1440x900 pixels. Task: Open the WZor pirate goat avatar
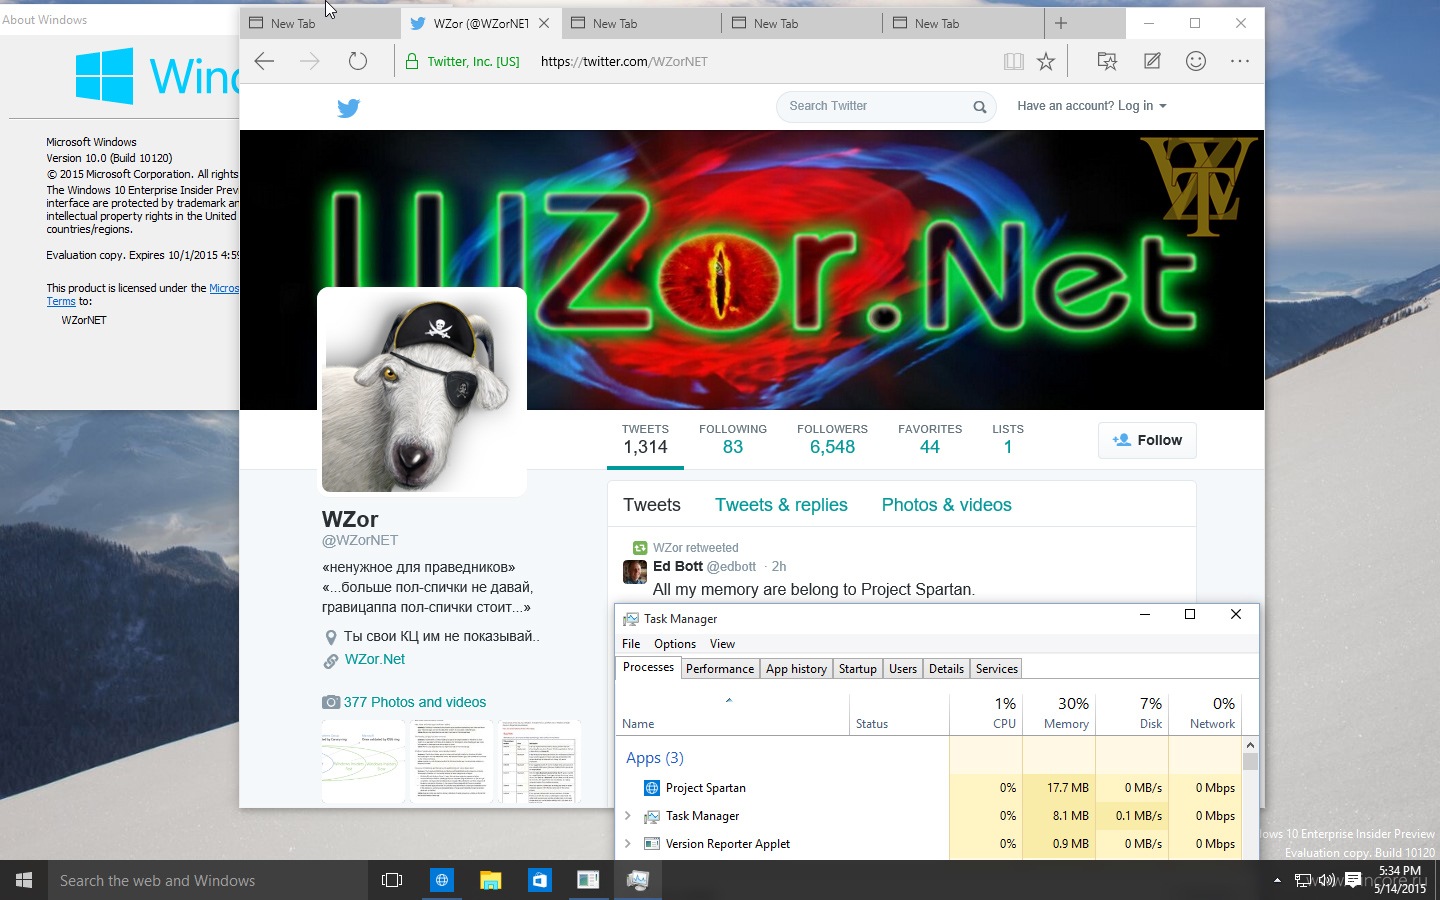coord(422,391)
